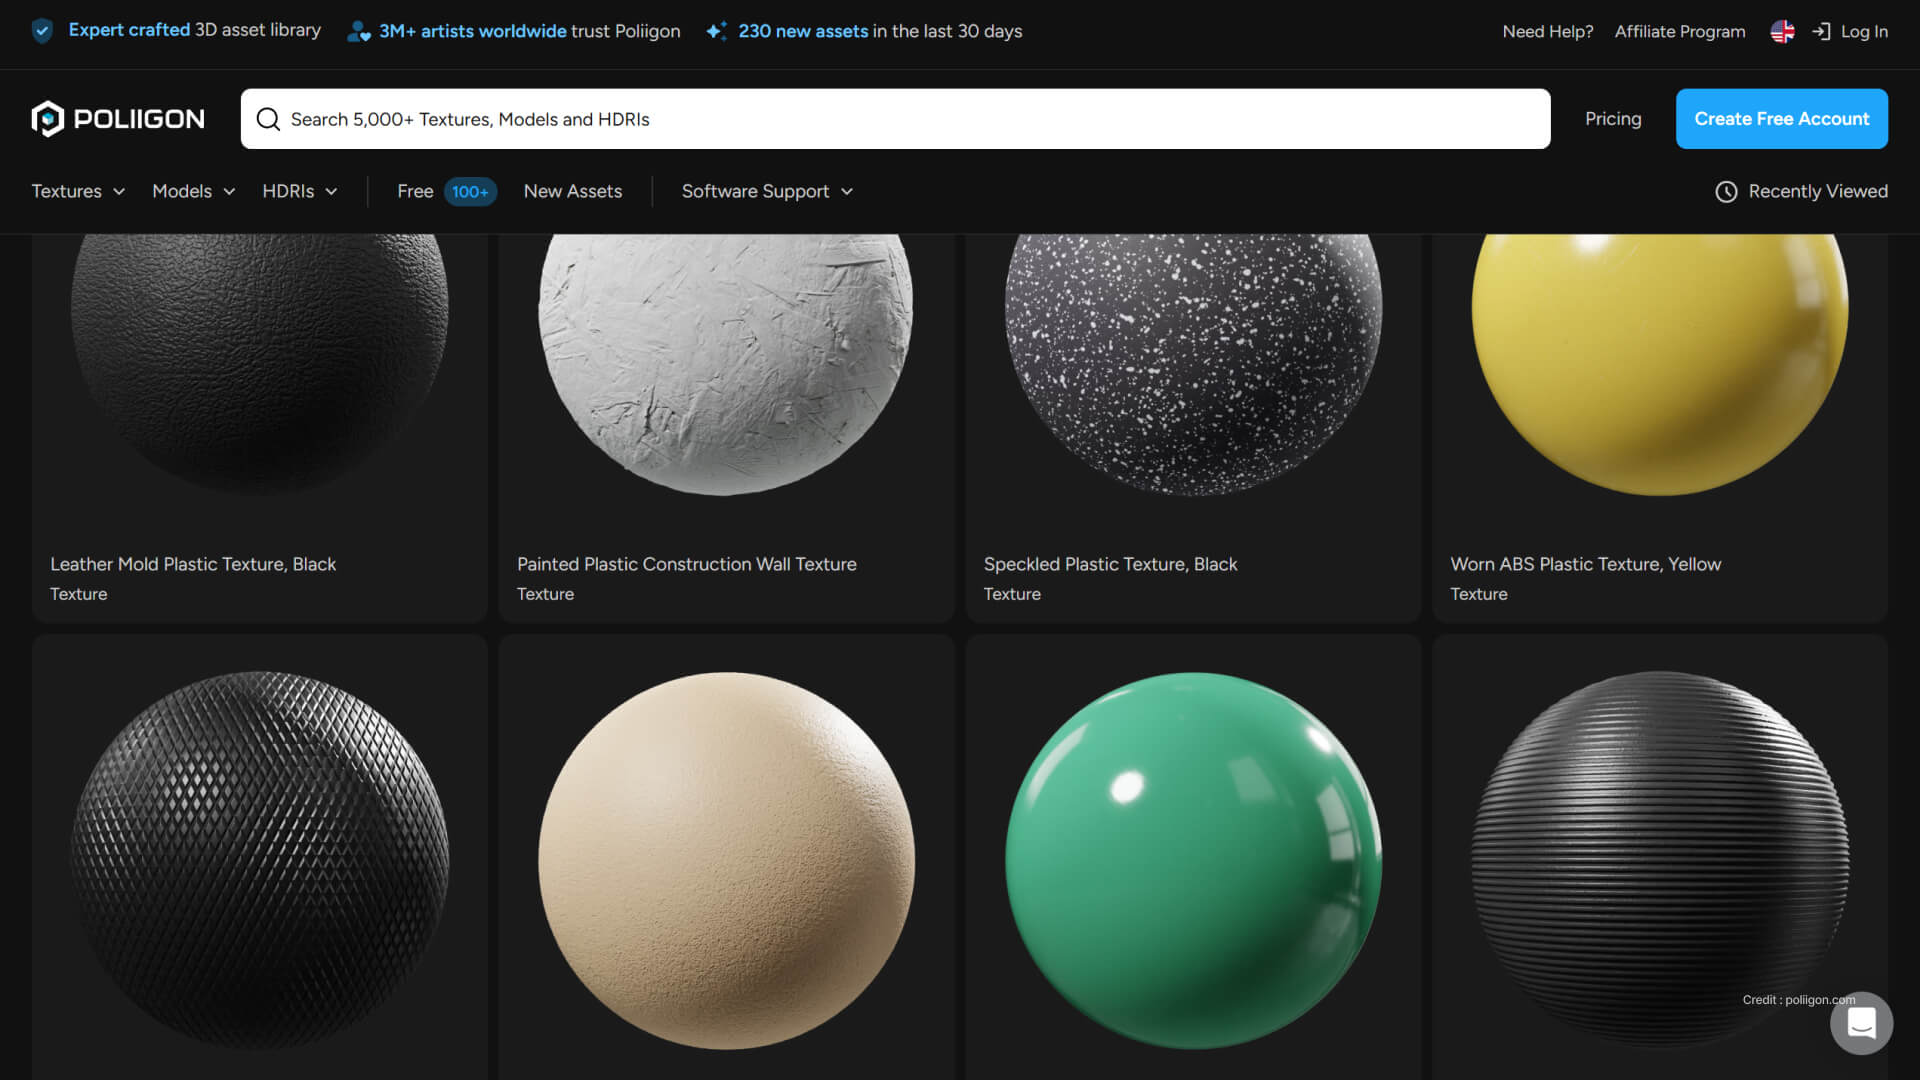Click the Recently Viewed clock icon
Image resolution: width=1920 pixels, height=1080 pixels.
tap(1726, 191)
